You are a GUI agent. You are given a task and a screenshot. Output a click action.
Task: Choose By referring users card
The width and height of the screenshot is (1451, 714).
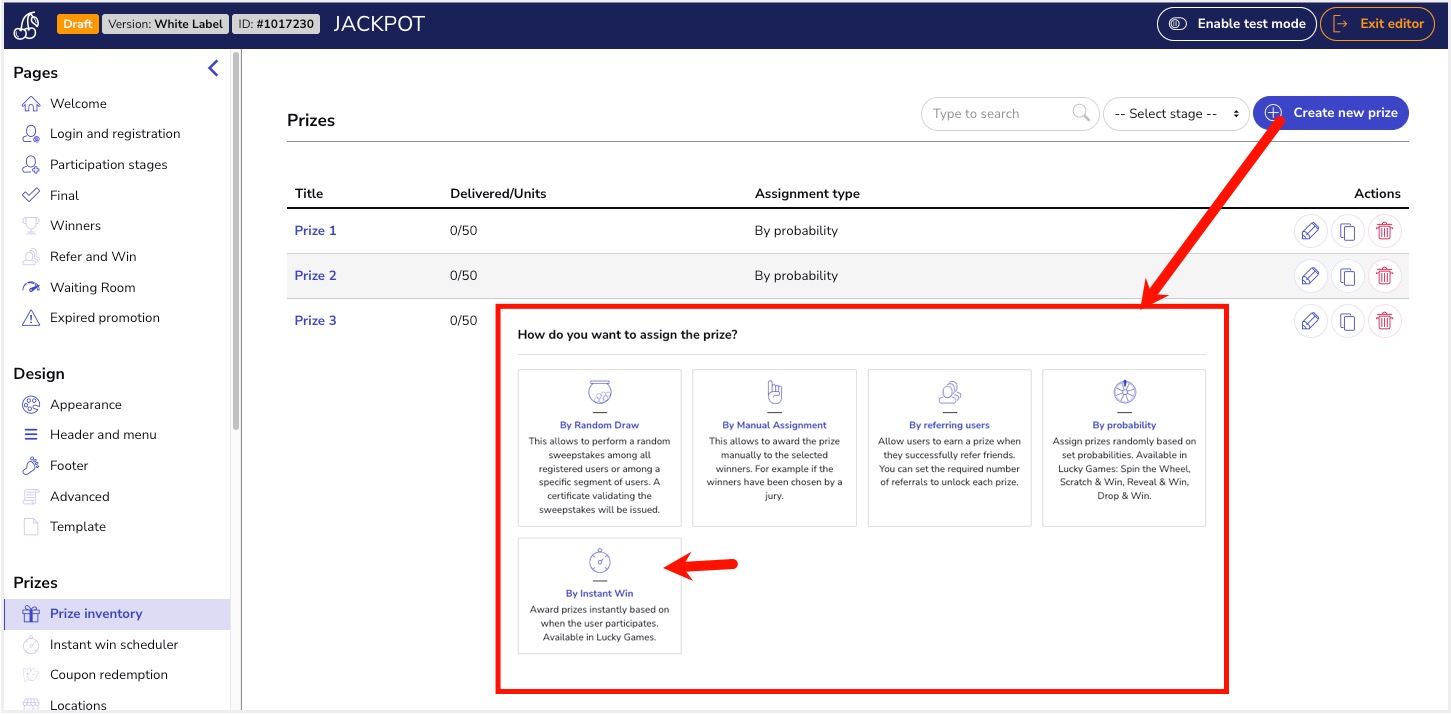949,448
